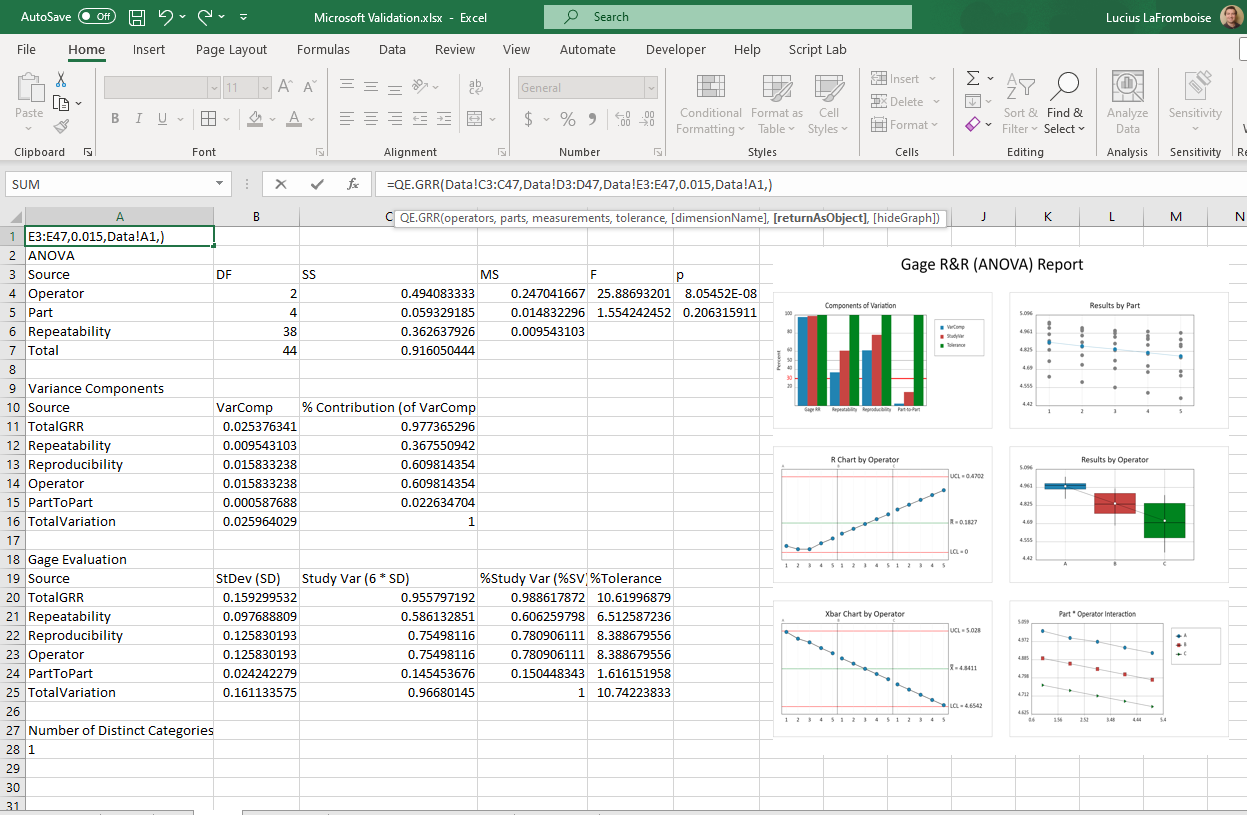Open Cell Styles dropdown
Image resolution: width=1247 pixels, height=815 pixels.
point(828,102)
